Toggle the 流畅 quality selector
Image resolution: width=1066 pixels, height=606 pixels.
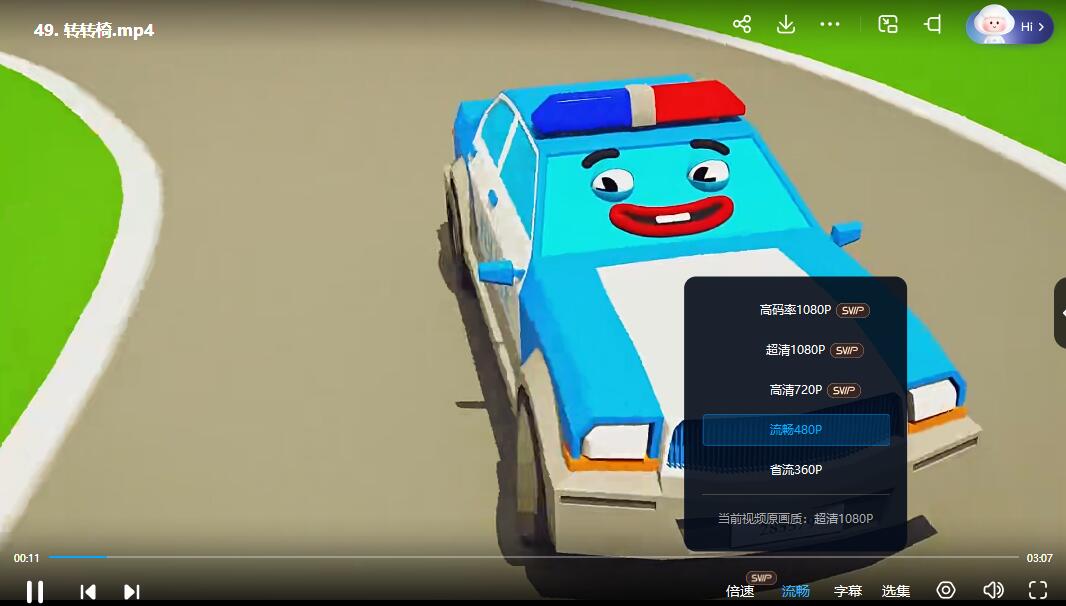click(x=795, y=591)
